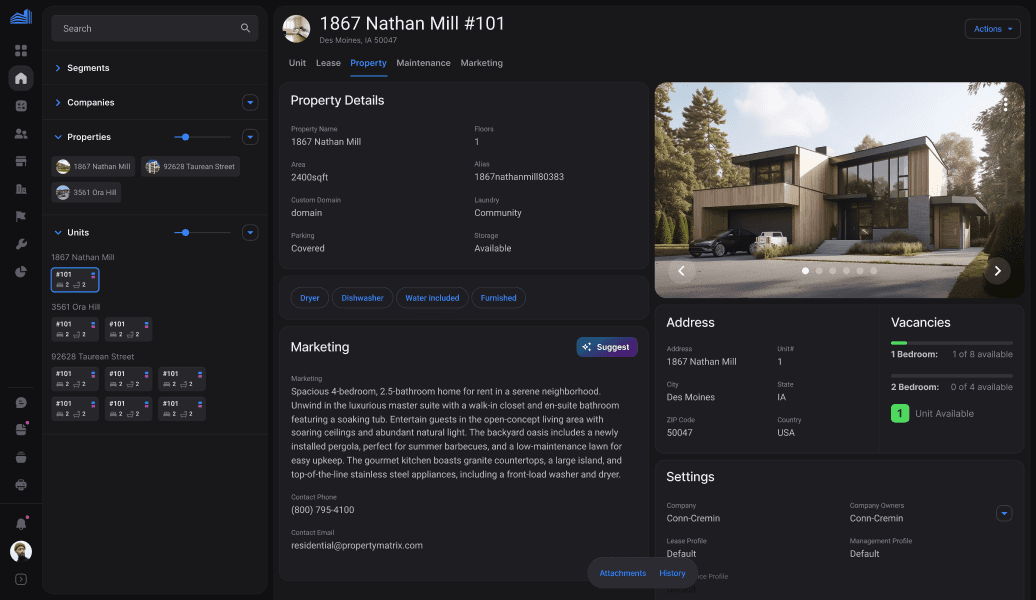The width and height of the screenshot is (1036, 600).
Task: Switch to the Maintenance tab
Action: (x=424, y=63)
